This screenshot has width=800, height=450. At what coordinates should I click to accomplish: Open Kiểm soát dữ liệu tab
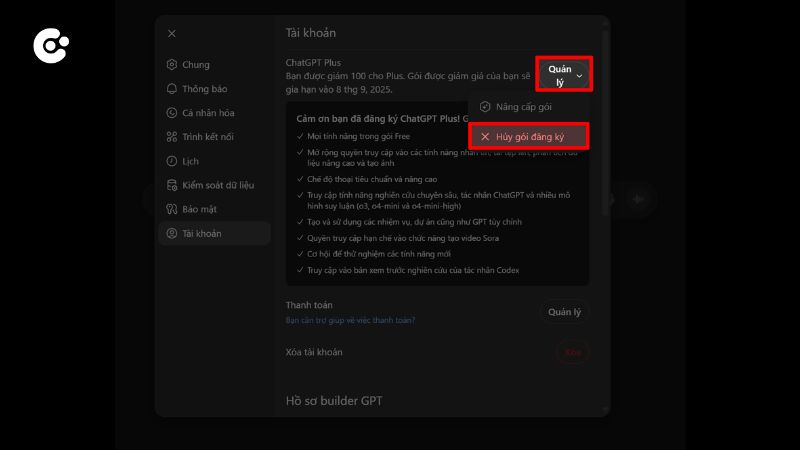click(214, 185)
